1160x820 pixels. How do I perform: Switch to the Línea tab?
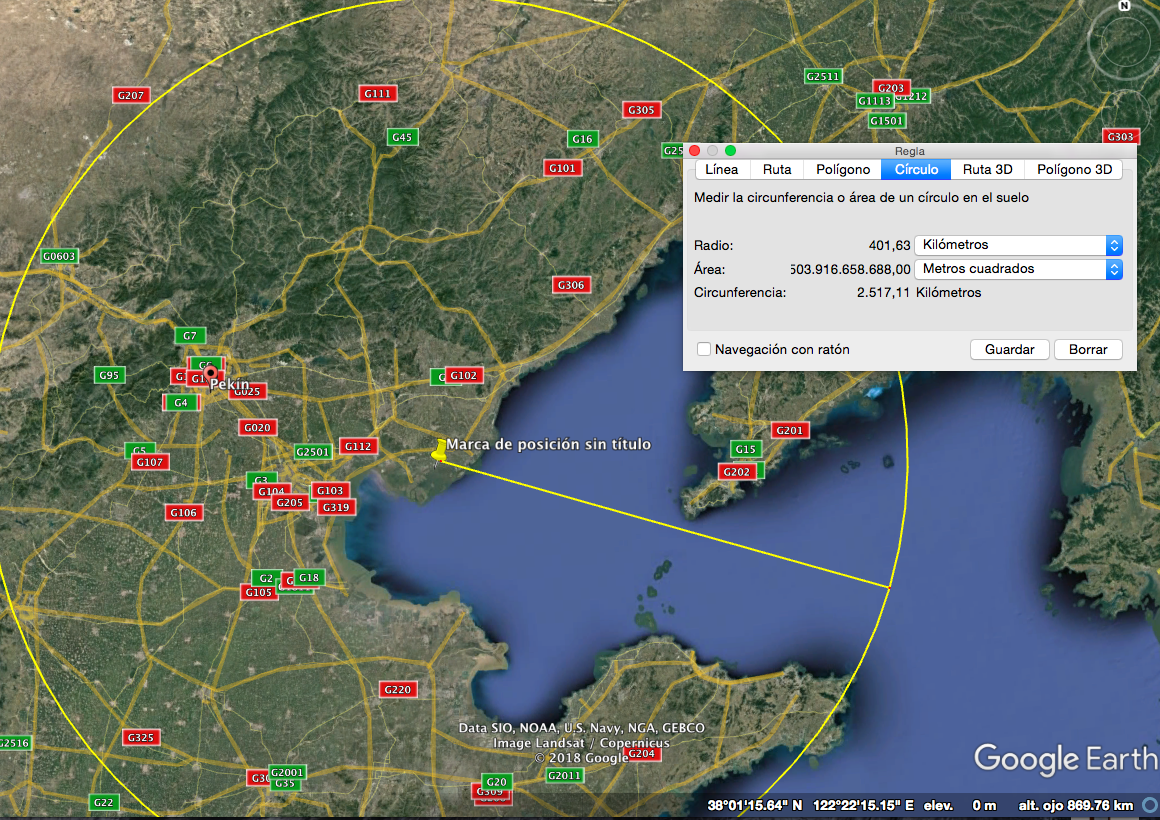coord(721,169)
